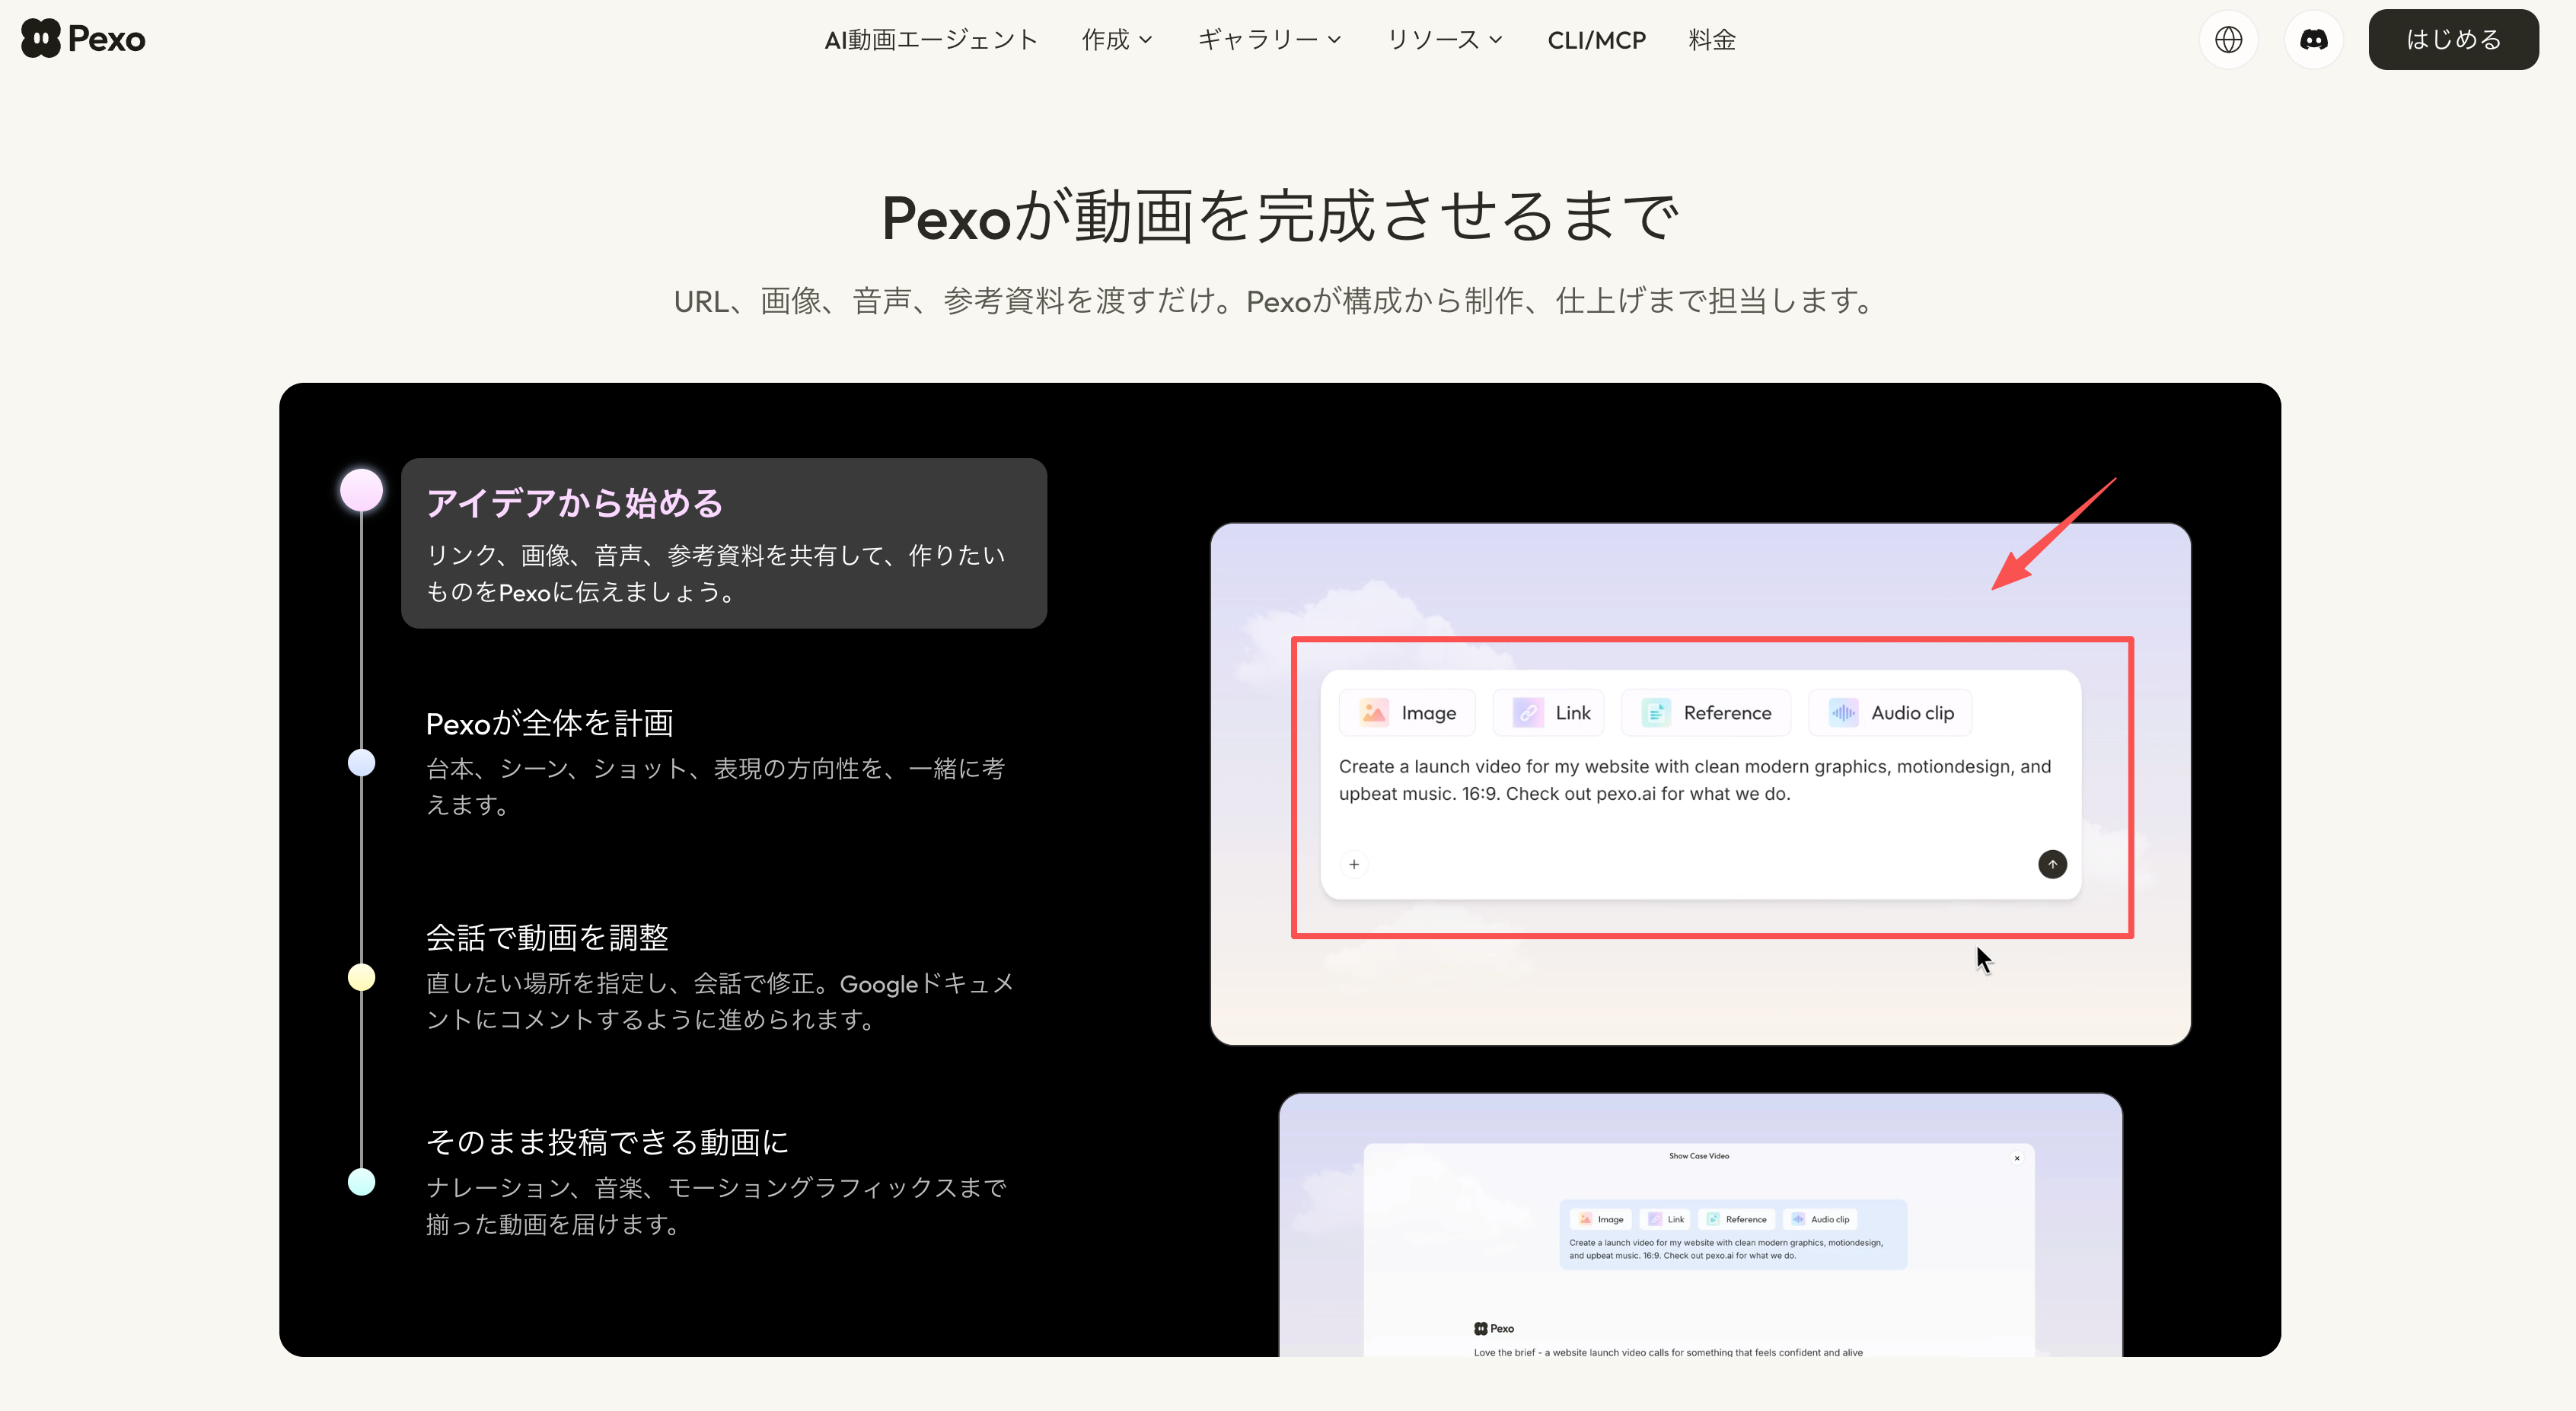Select the 会話で動画を調整 step
Image resolution: width=2576 pixels, height=1411 pixels.
(x=720, y=977)
